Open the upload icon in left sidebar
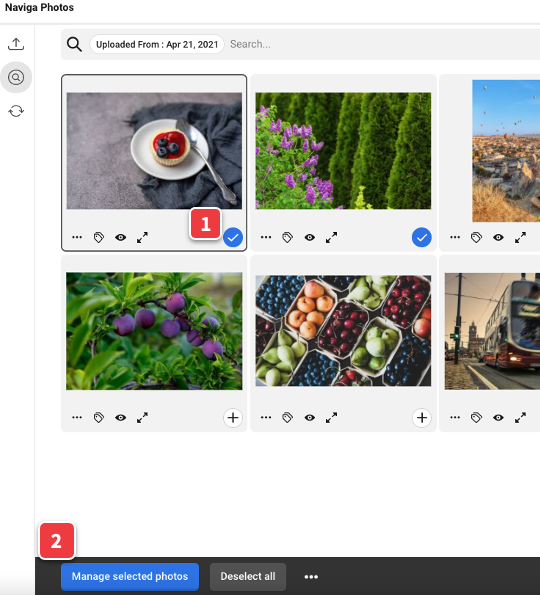This screenshot has width=540, height=595. 16,44
